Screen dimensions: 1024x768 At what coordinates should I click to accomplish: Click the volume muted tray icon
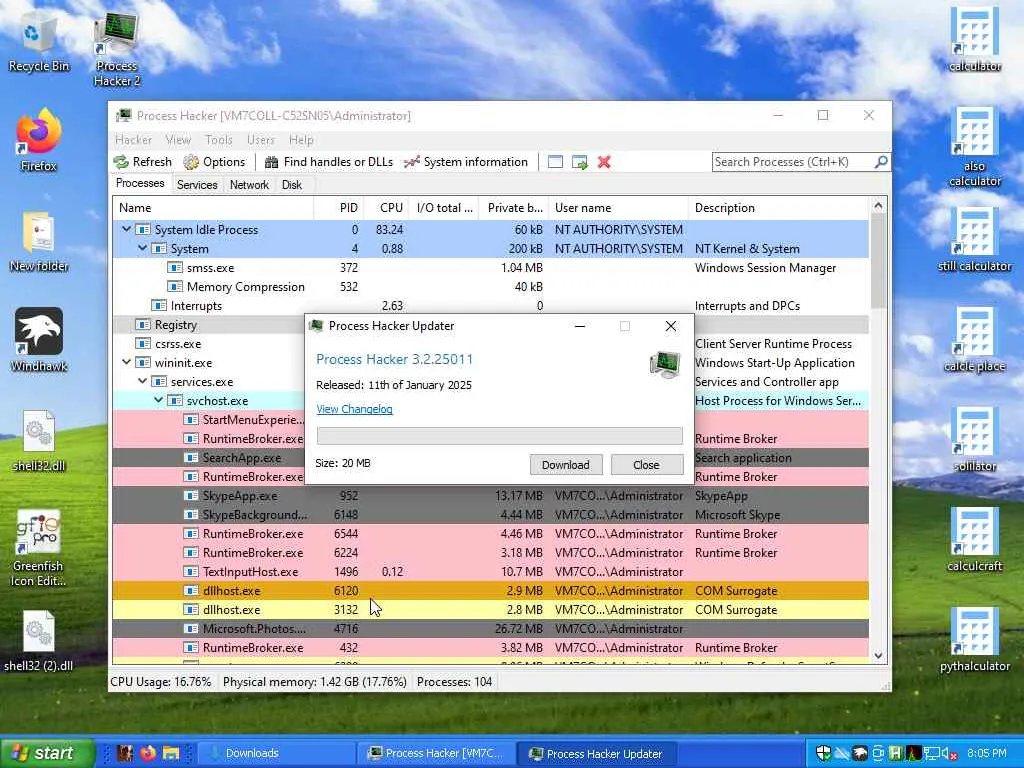click(948, 754)
